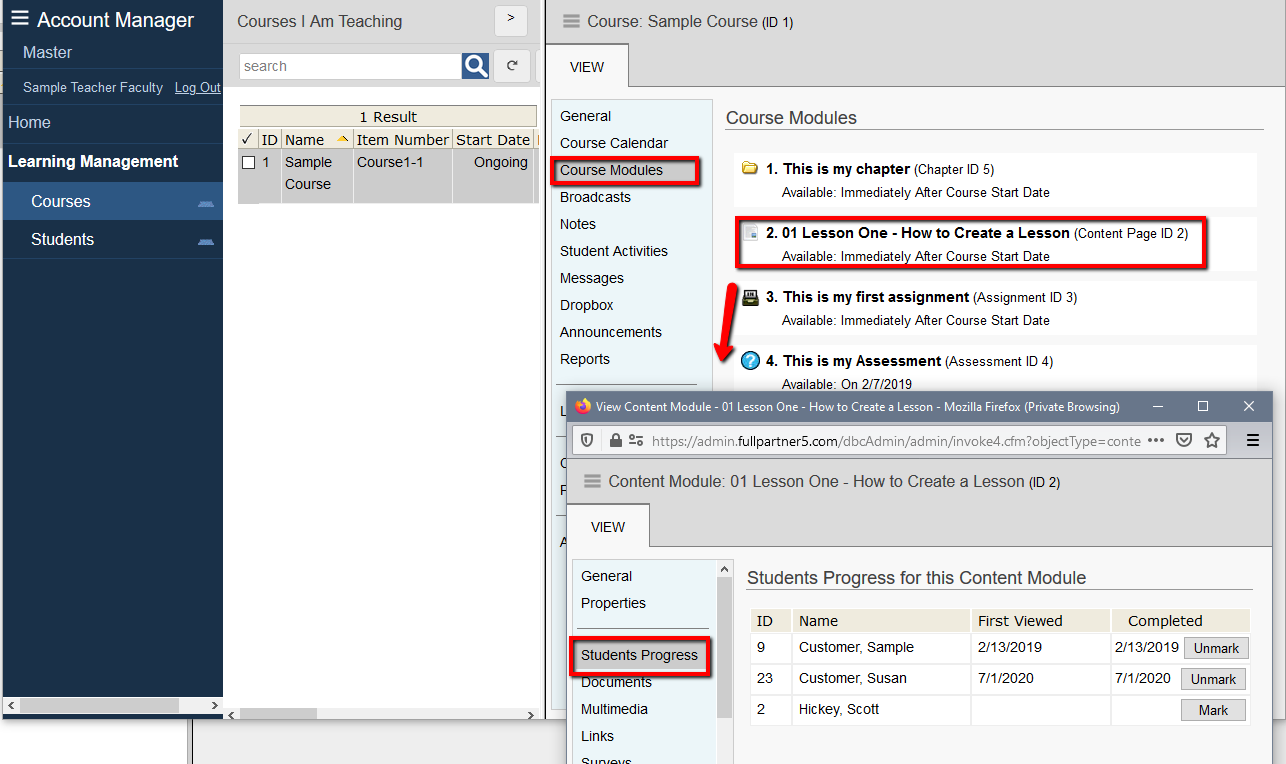Open This is my Assessment module
The width and height of the screenshot is (1286, 764).
point(862,361)
